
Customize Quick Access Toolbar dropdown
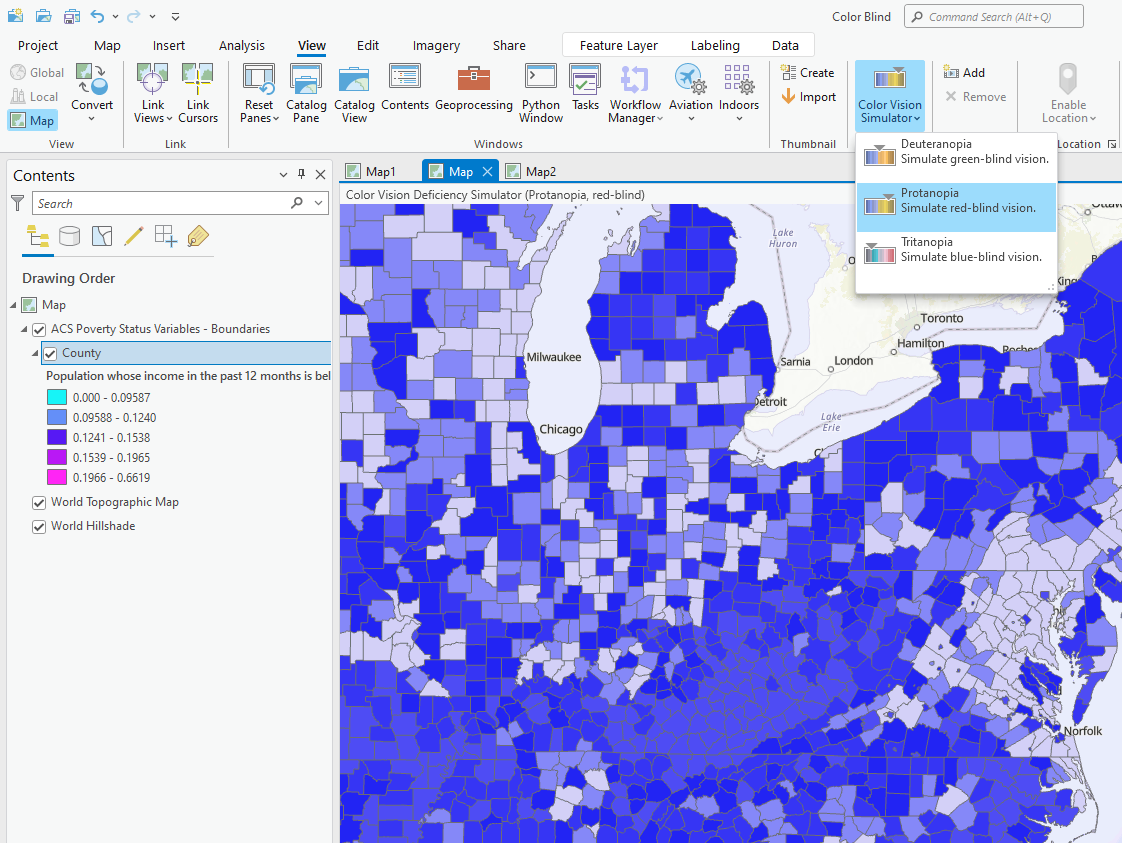pos(175,16)
